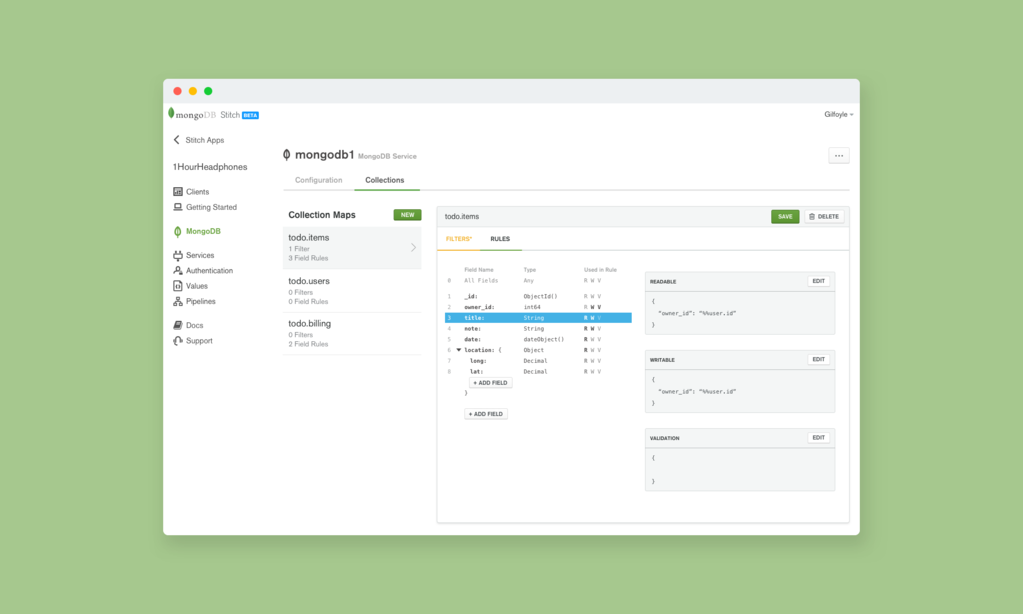The width and height of the screenshot is (1023, 614).
Task: Select the _id field row
Action: coord(538,296)
